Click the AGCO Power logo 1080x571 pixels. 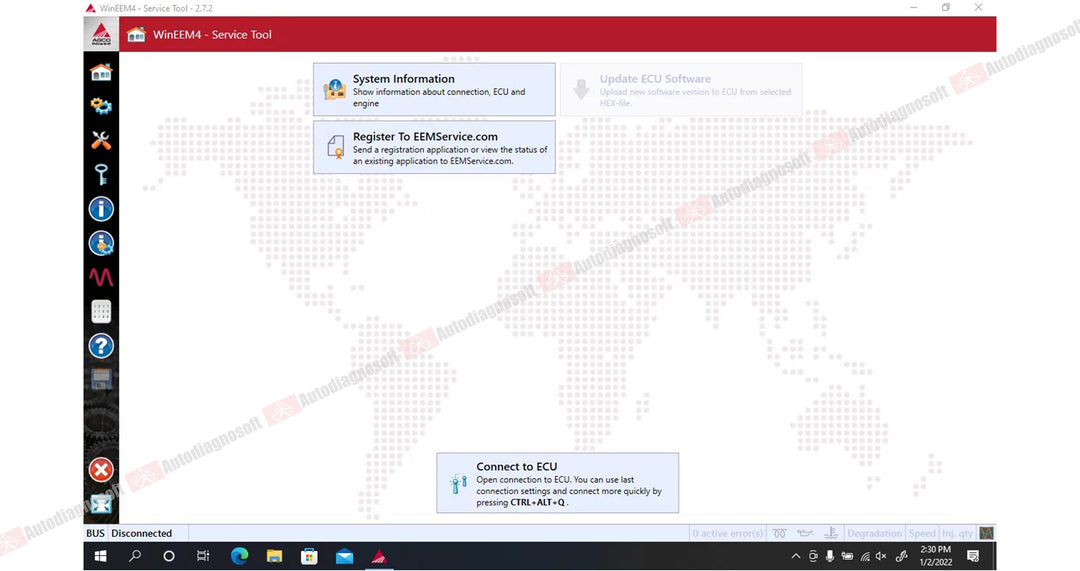[101, 34]
